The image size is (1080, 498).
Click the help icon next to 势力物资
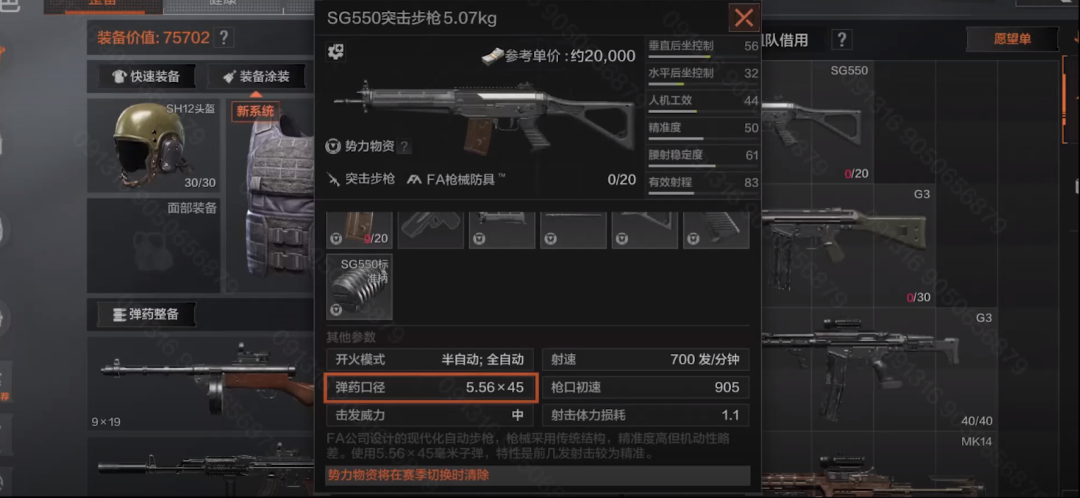(405, 146)
